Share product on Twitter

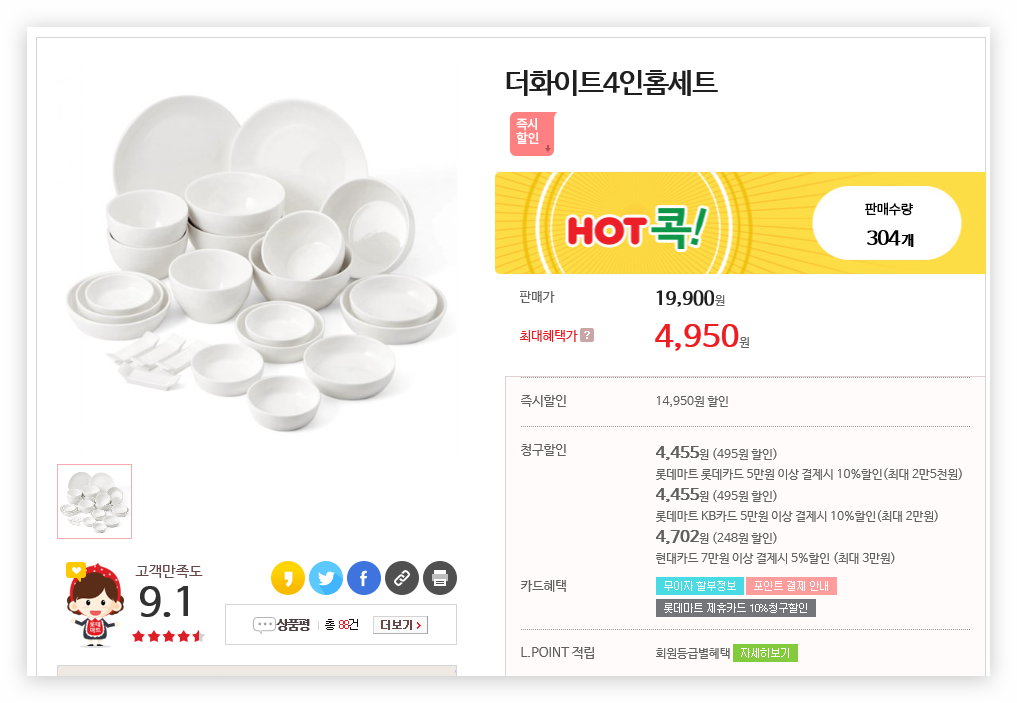pyautogui.click(x=326, y=578)
